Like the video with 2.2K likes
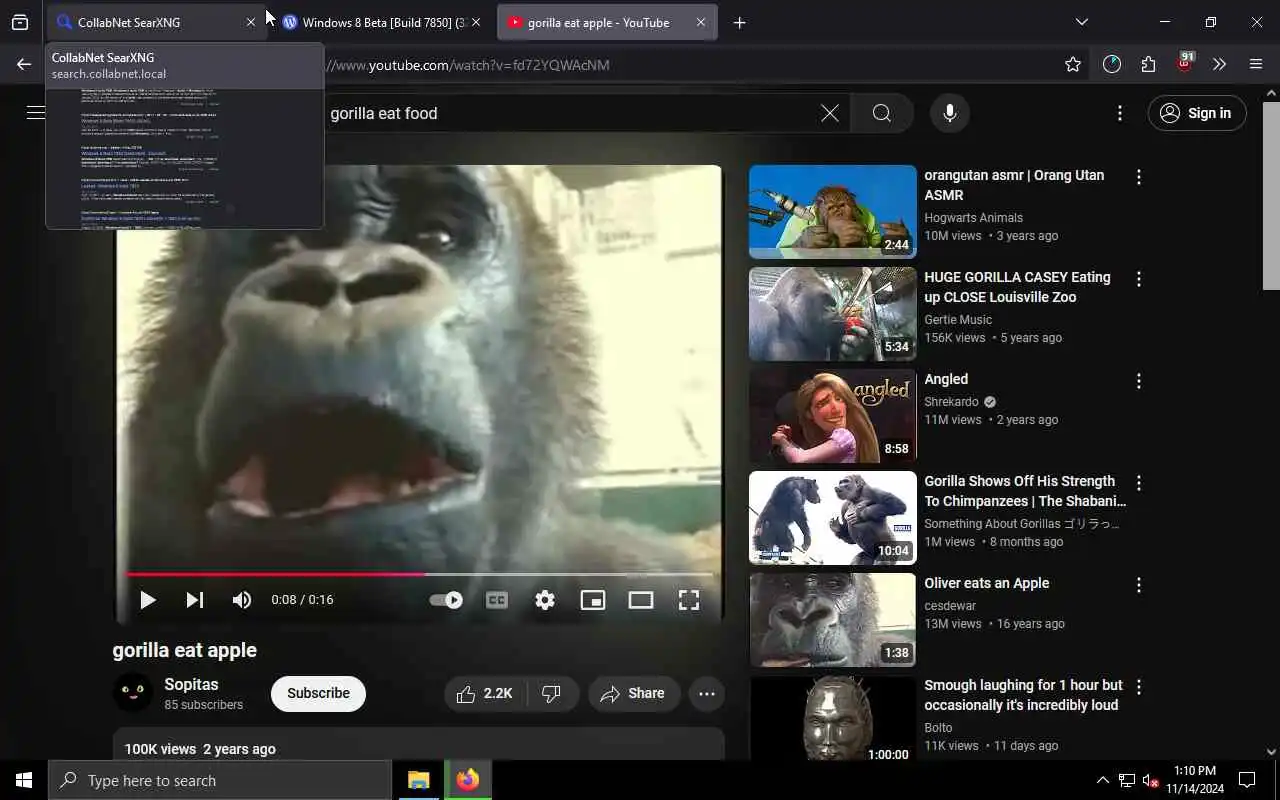Screen dimensions: 1280x800 485,694
